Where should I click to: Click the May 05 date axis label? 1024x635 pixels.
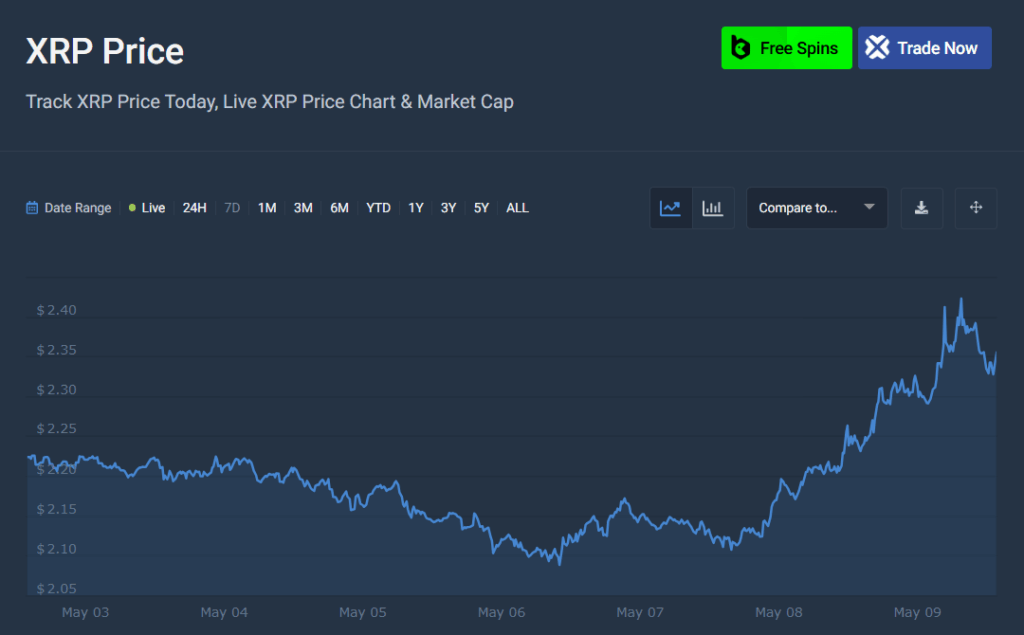(x=362, y=612)
